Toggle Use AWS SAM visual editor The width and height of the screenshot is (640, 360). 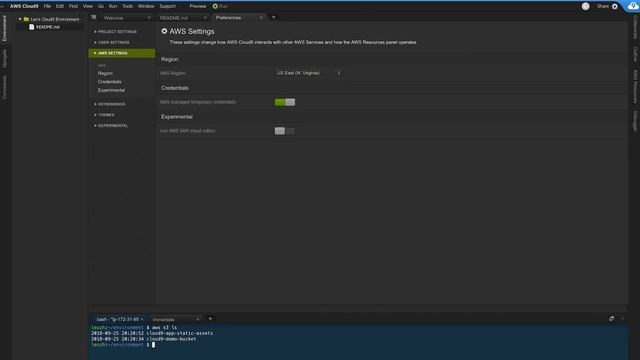[284, 131]
